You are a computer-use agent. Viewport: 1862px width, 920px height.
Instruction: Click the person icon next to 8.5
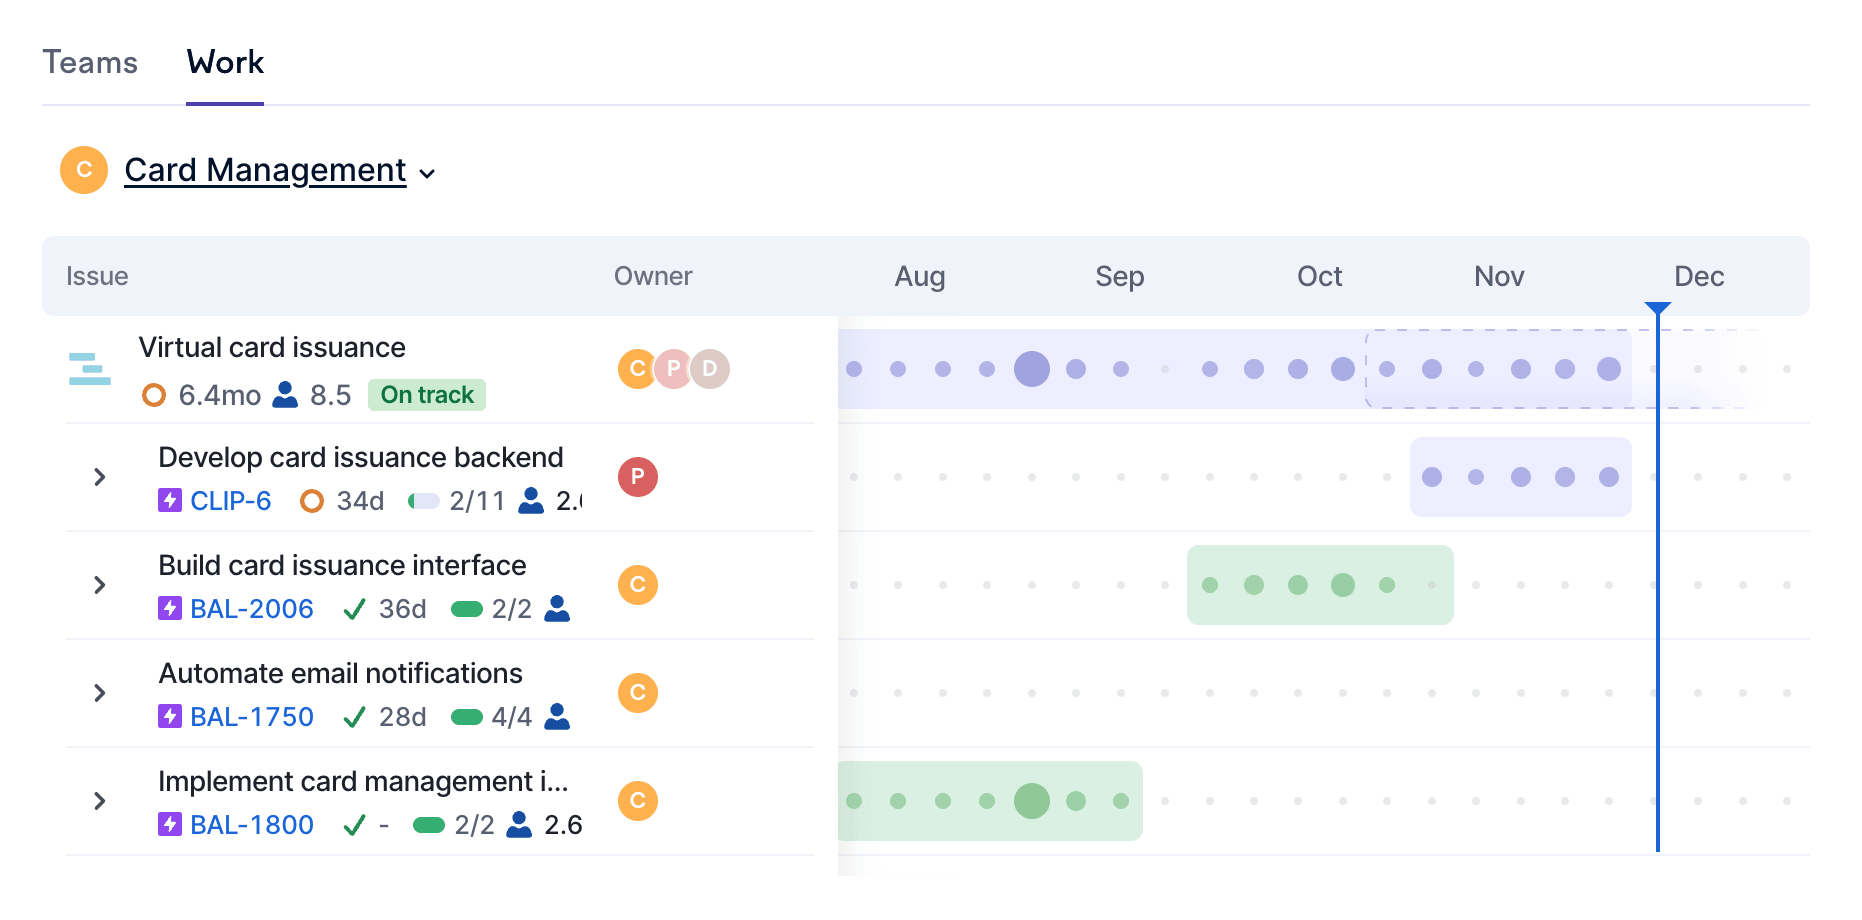[286, 395]
